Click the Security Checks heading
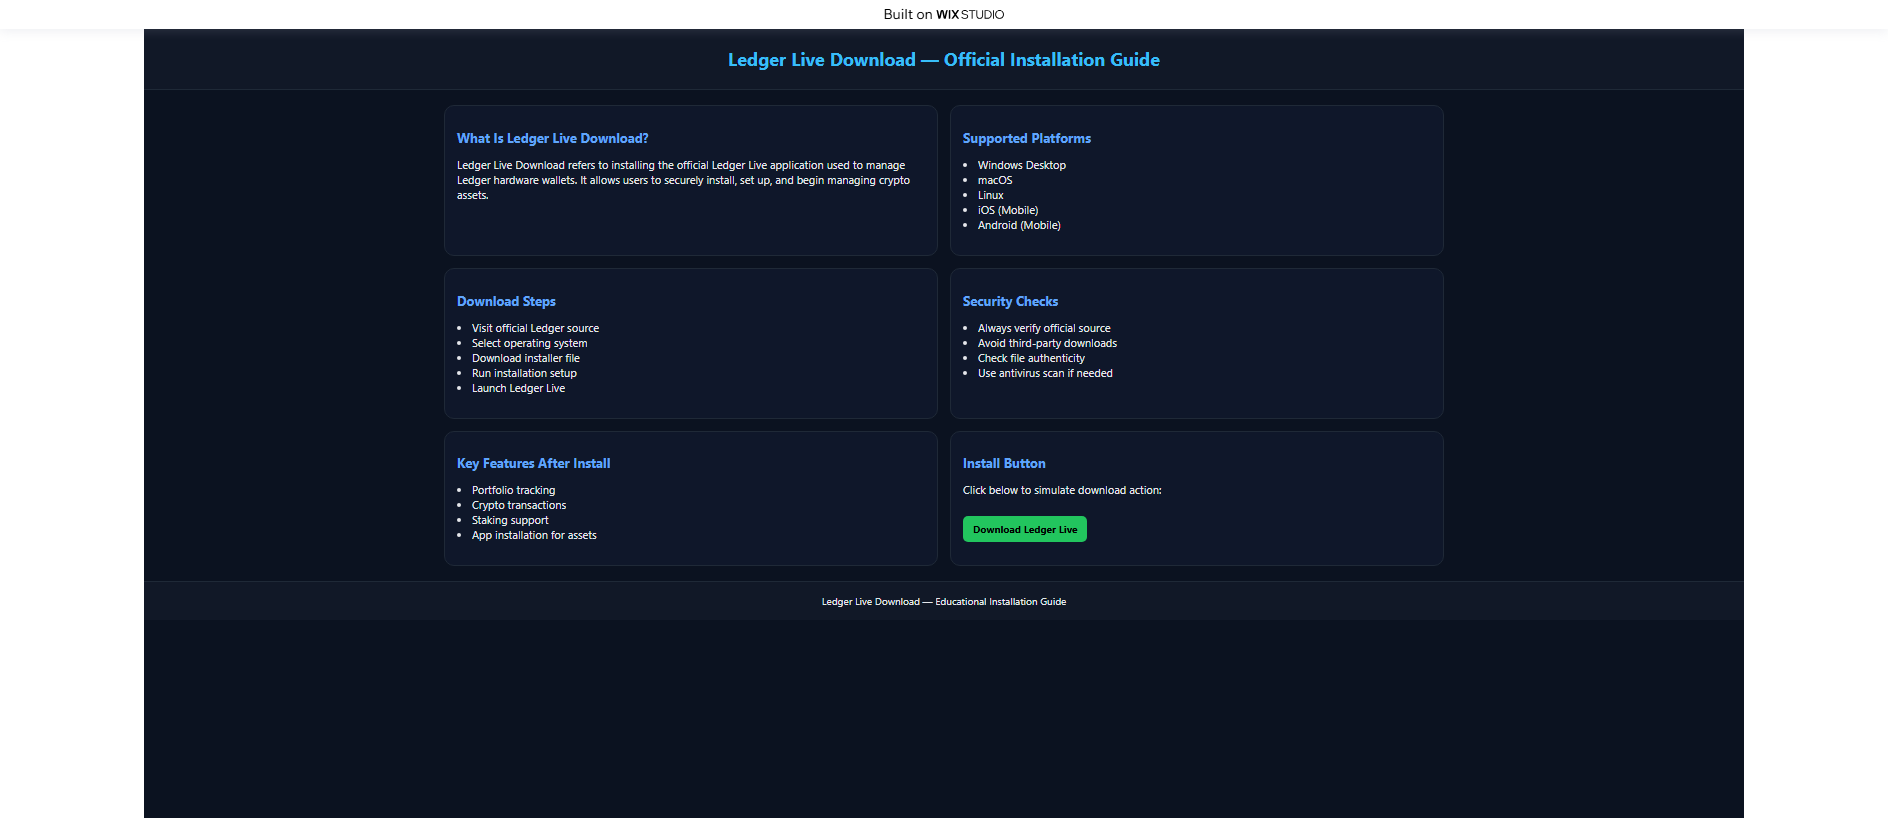 click(x=1010, y=301)
